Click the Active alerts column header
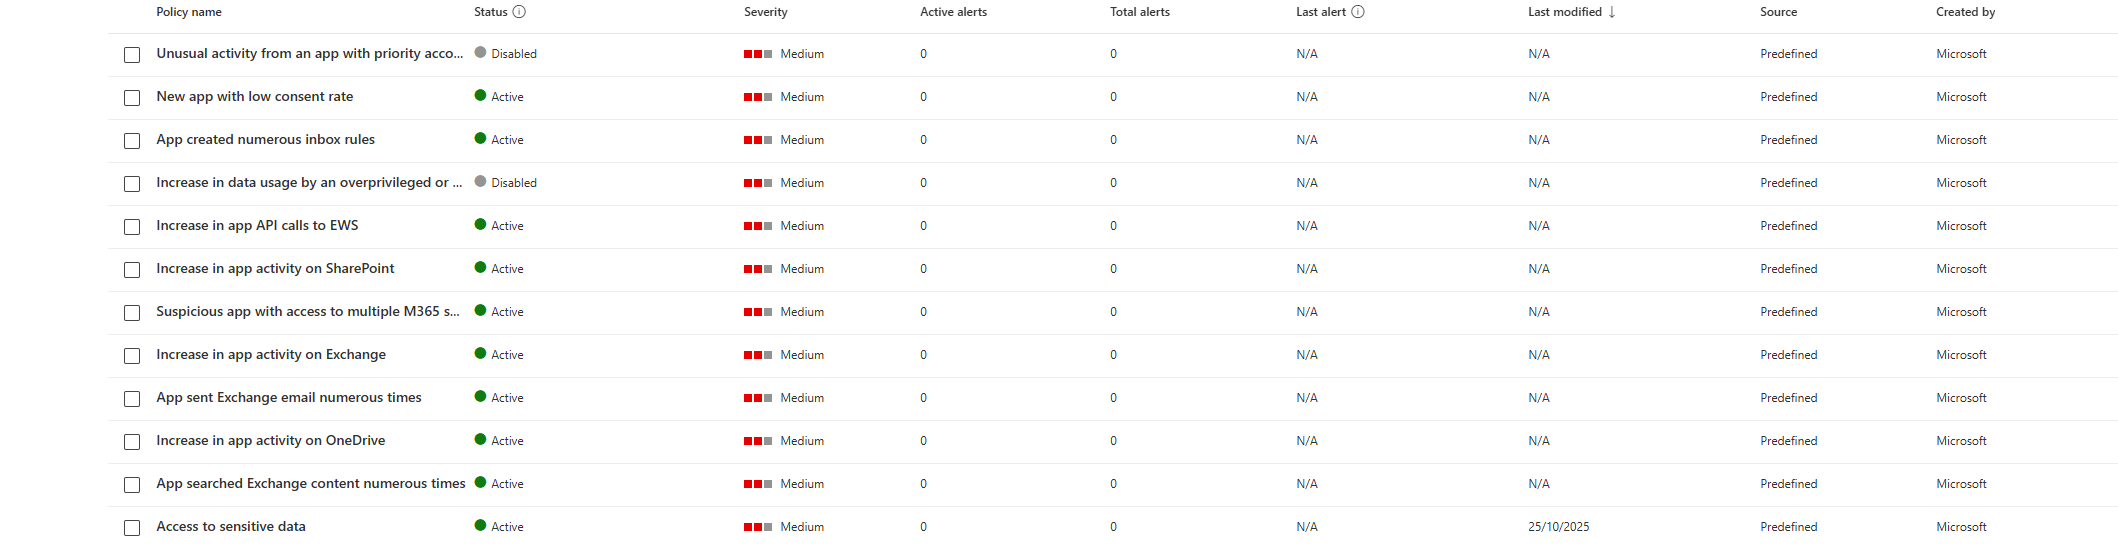This screenshot has height=549, width=2118. [x=953, y=12]
